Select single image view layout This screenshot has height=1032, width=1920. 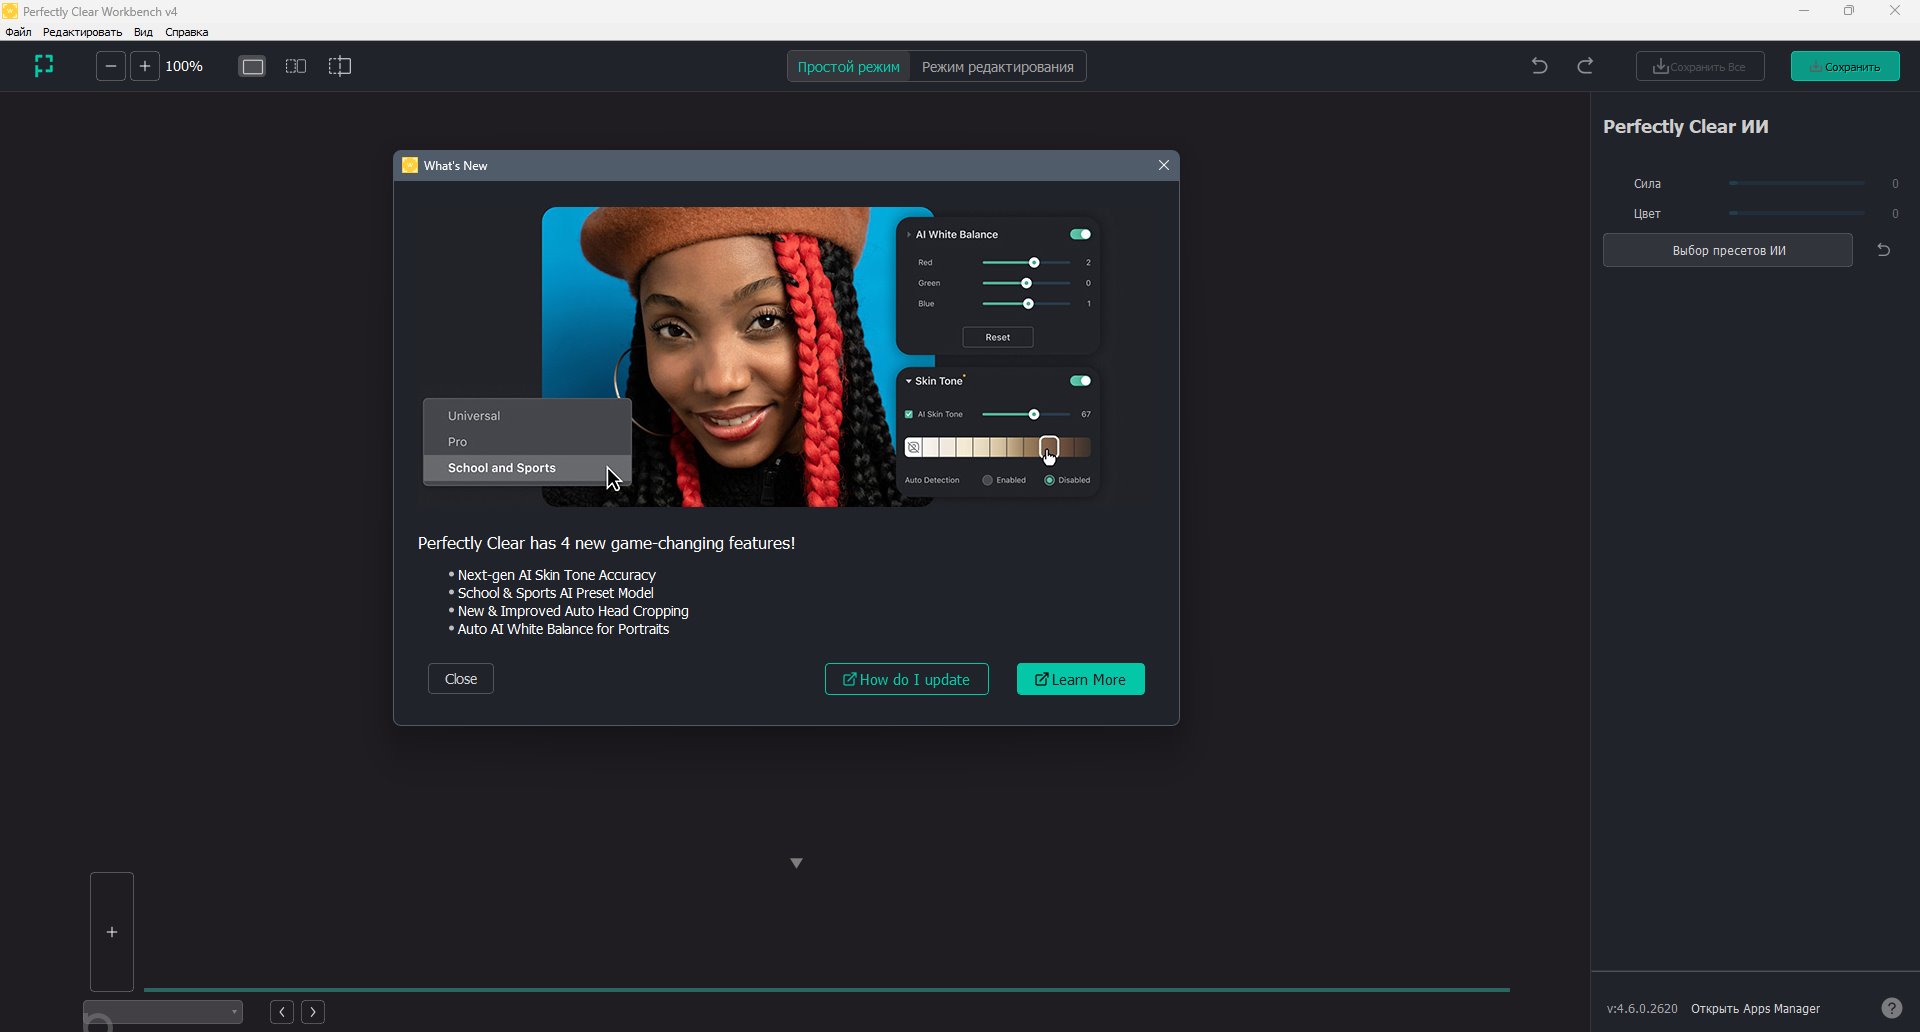coord(253,66)
